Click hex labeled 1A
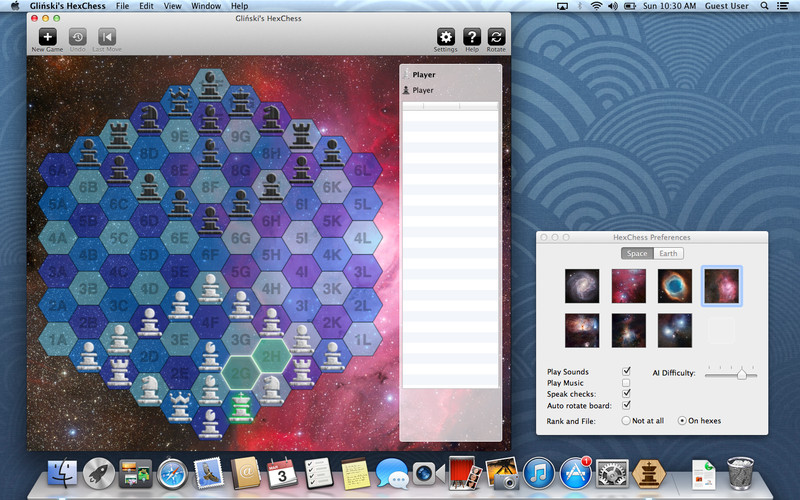This screenshot has height=500, width=800. [58, 339]
